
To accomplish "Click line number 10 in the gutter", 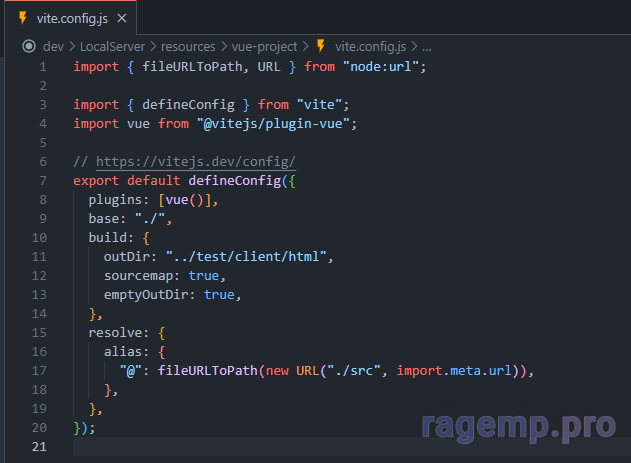I will click(x=39, y=238).
